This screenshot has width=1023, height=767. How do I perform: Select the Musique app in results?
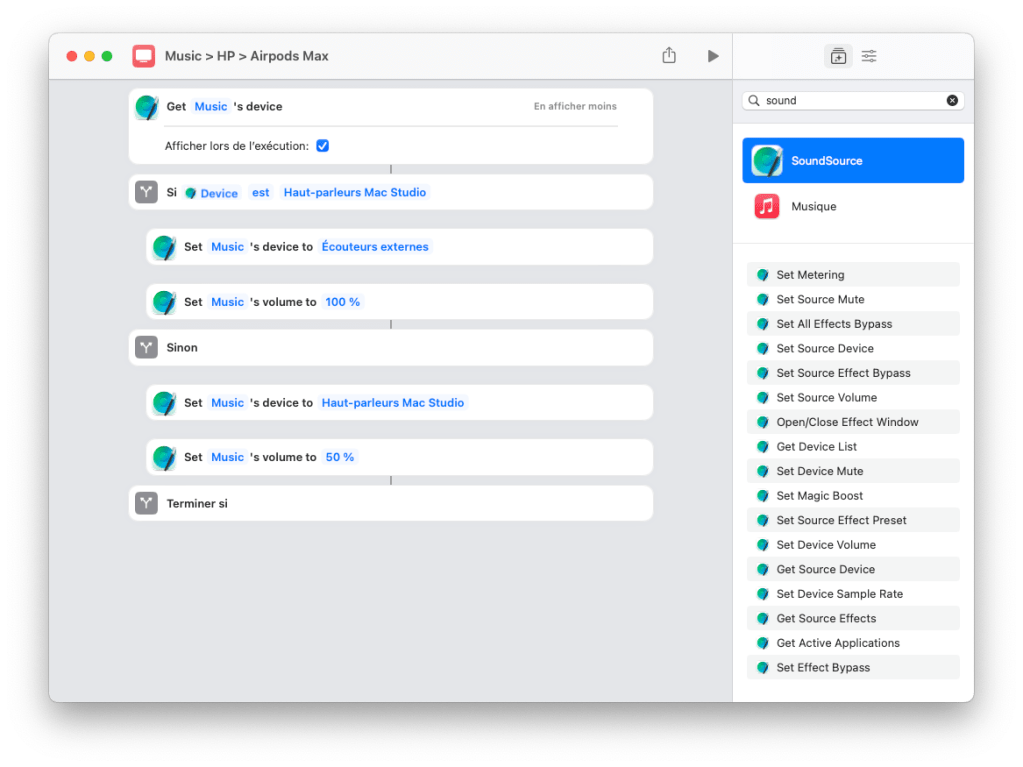(813, 207)
